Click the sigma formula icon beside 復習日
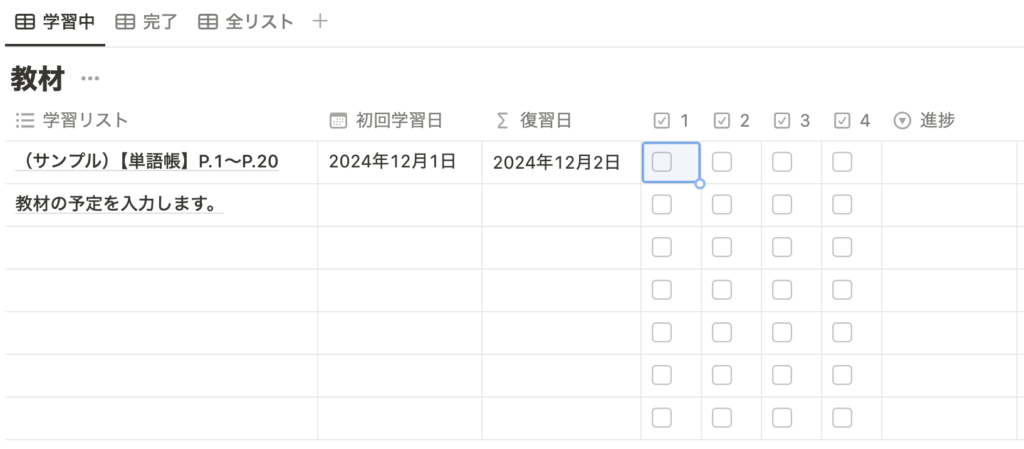The height and width of the screenshot is (449, 1024). coord(502,121)
